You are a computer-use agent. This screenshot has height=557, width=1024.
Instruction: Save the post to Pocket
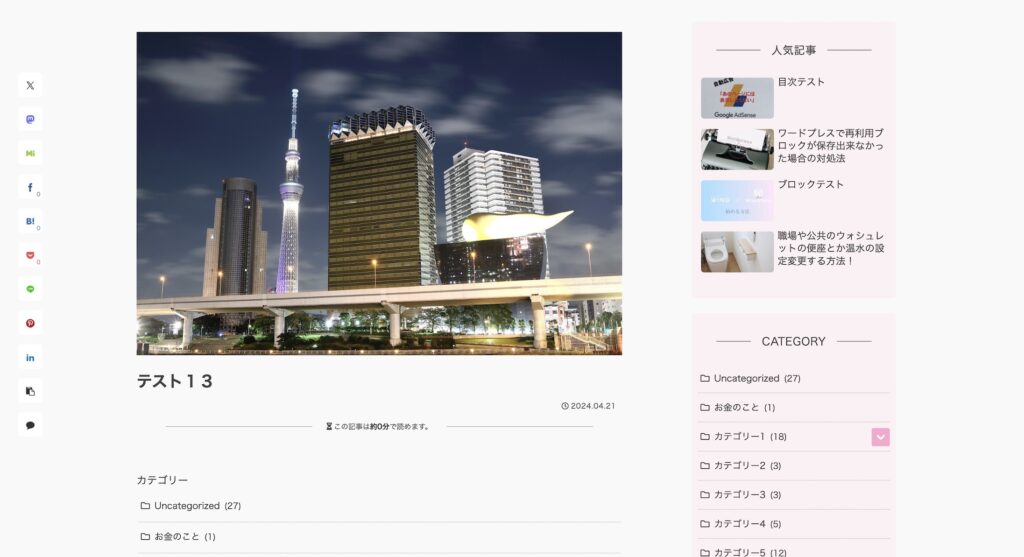tap(30, 255)
